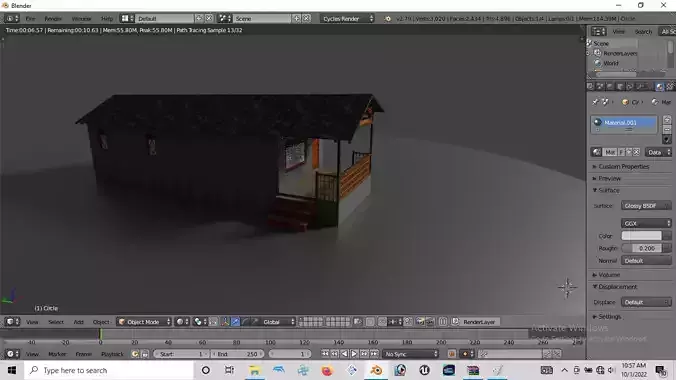This screenshot has width=676, height=380.
Task: Click the timeline End frame 250 field
Action: click(237, 354)
